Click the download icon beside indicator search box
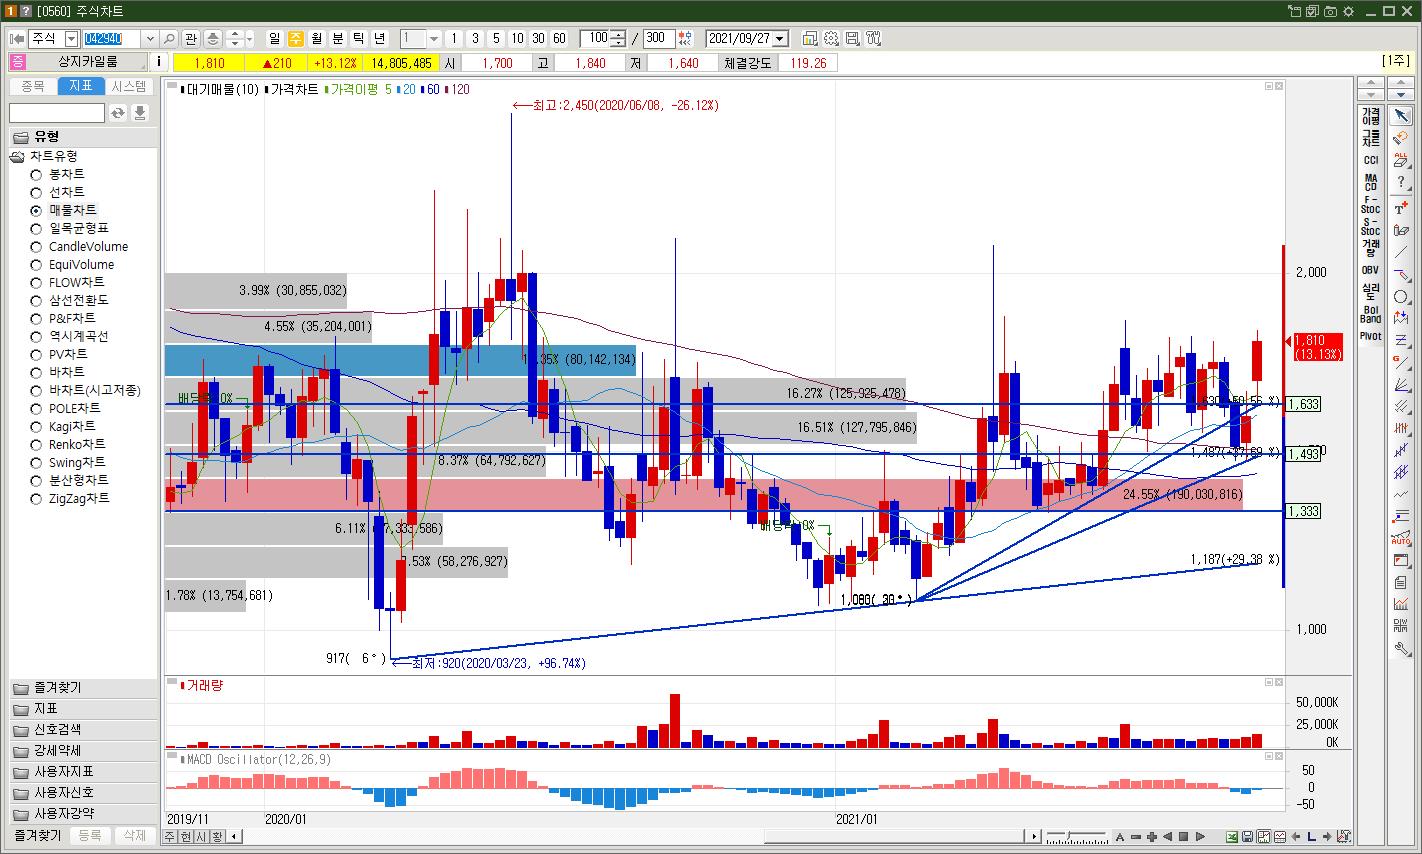 [140, 113]
